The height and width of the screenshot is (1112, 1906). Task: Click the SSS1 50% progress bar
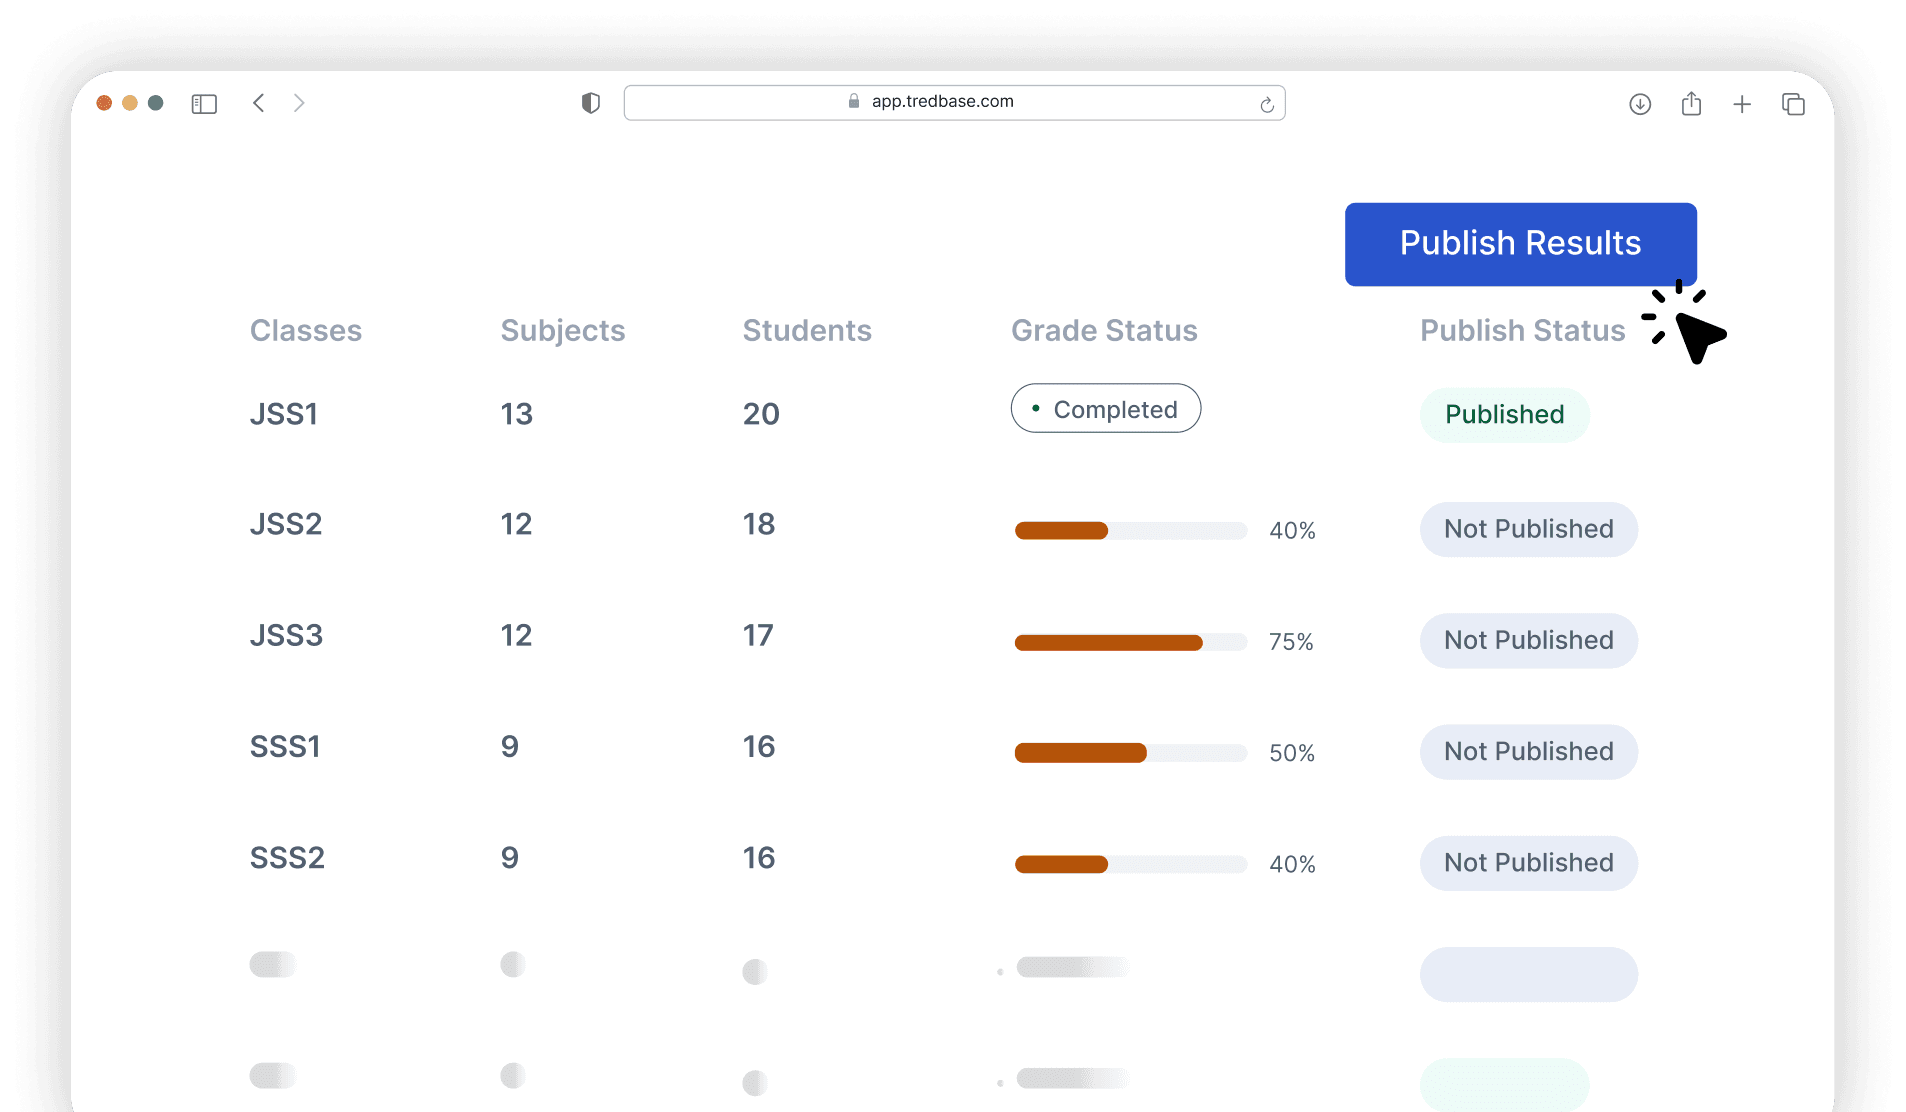click(x=1130, y=753)
